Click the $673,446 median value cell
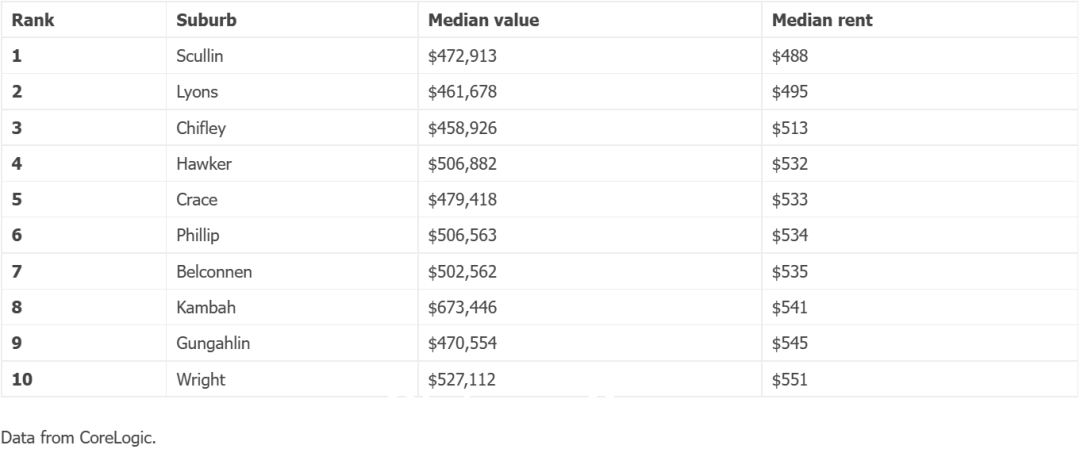Viewport: 1080px width, 449px height. pyautogui.click(x=590, y=307)
